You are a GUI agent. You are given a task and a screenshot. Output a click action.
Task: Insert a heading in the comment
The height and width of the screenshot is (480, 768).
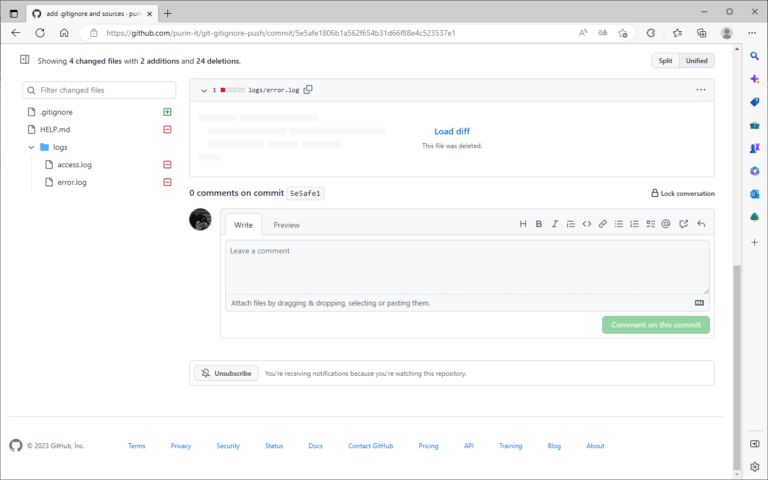(x=522, y=224)
